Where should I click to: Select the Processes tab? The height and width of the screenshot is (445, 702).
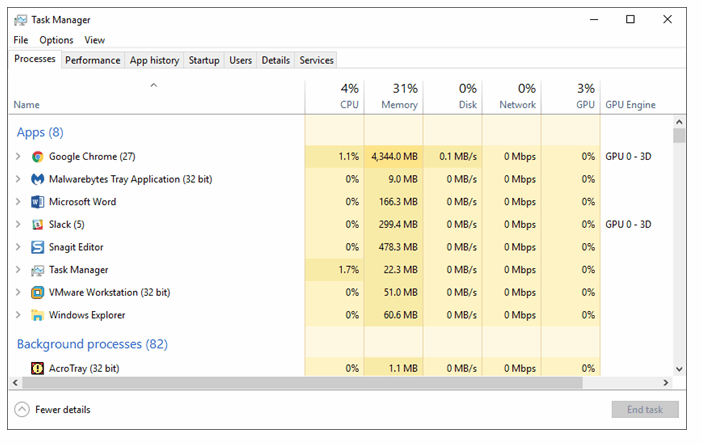pos(35,59)
